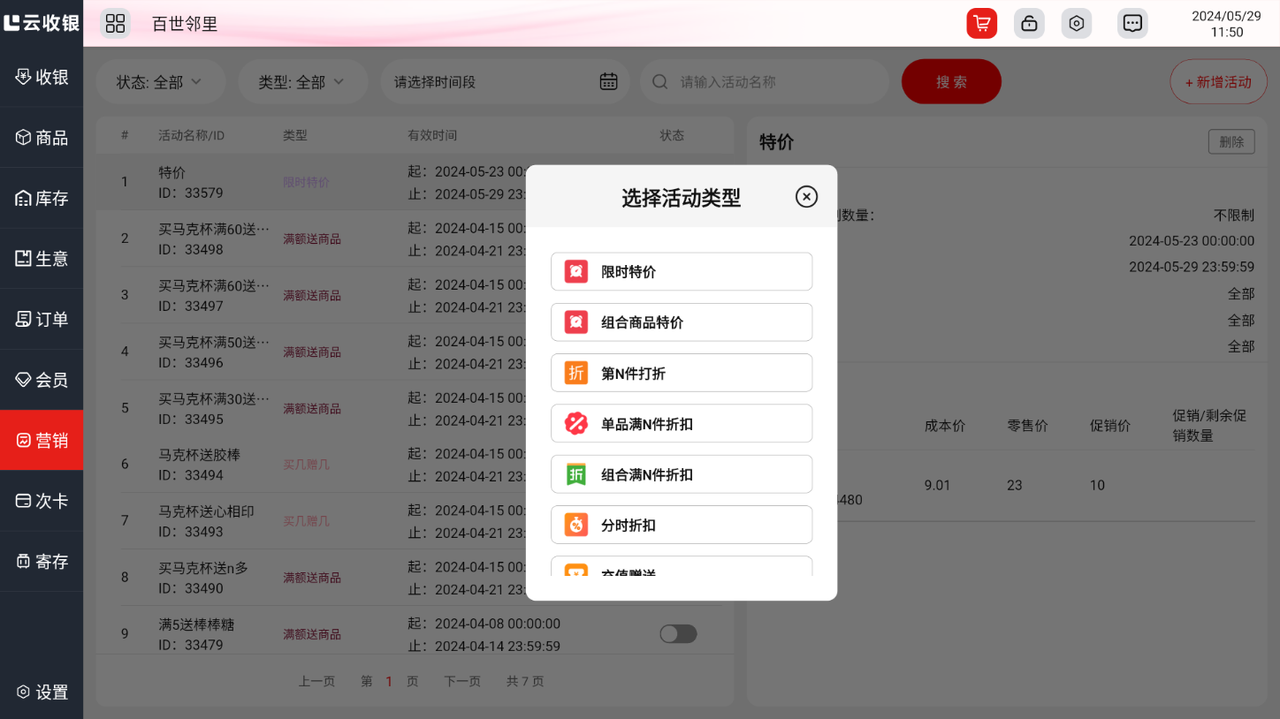Expand the 状态: 全部 dropdown

(159, 82)
